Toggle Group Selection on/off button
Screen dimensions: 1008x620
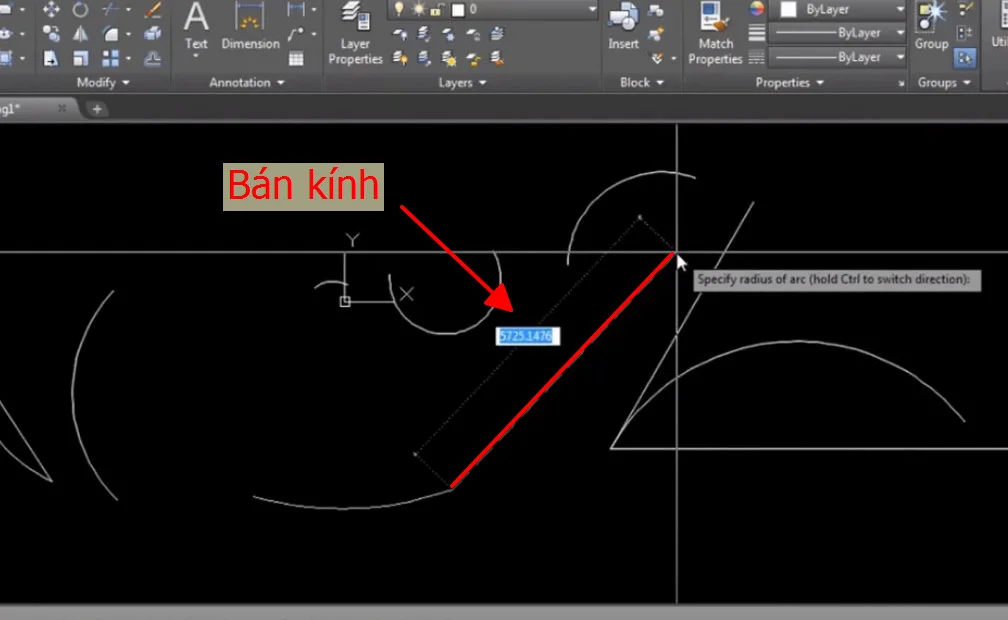pos(966,58)
